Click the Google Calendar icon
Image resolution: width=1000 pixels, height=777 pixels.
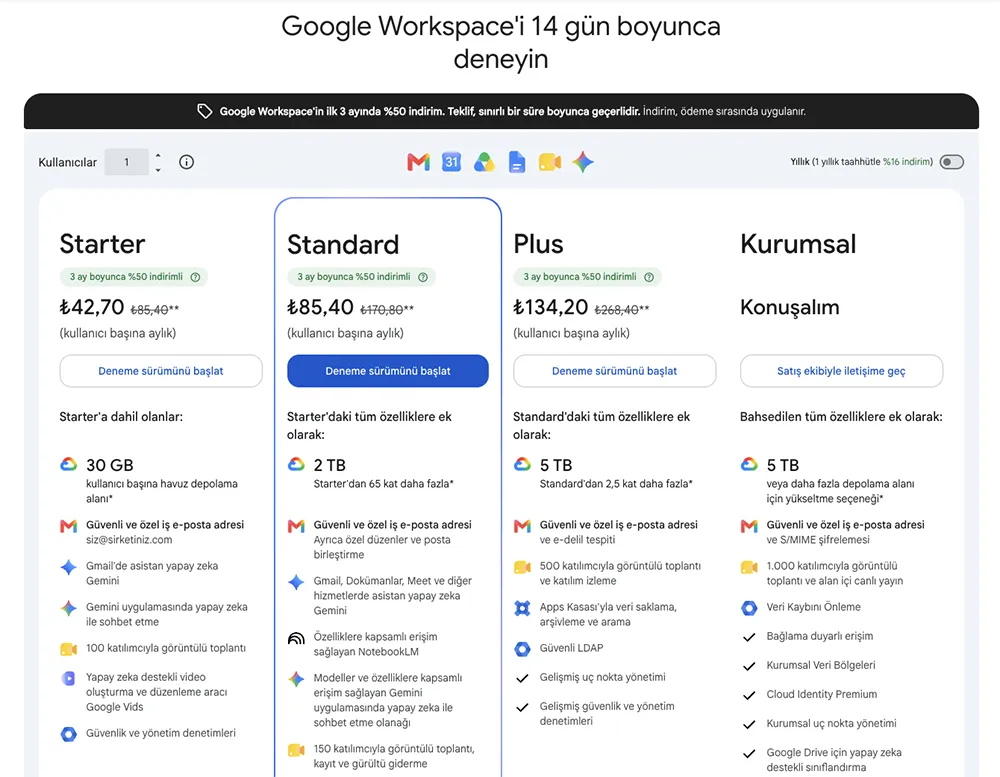point(452,162)
